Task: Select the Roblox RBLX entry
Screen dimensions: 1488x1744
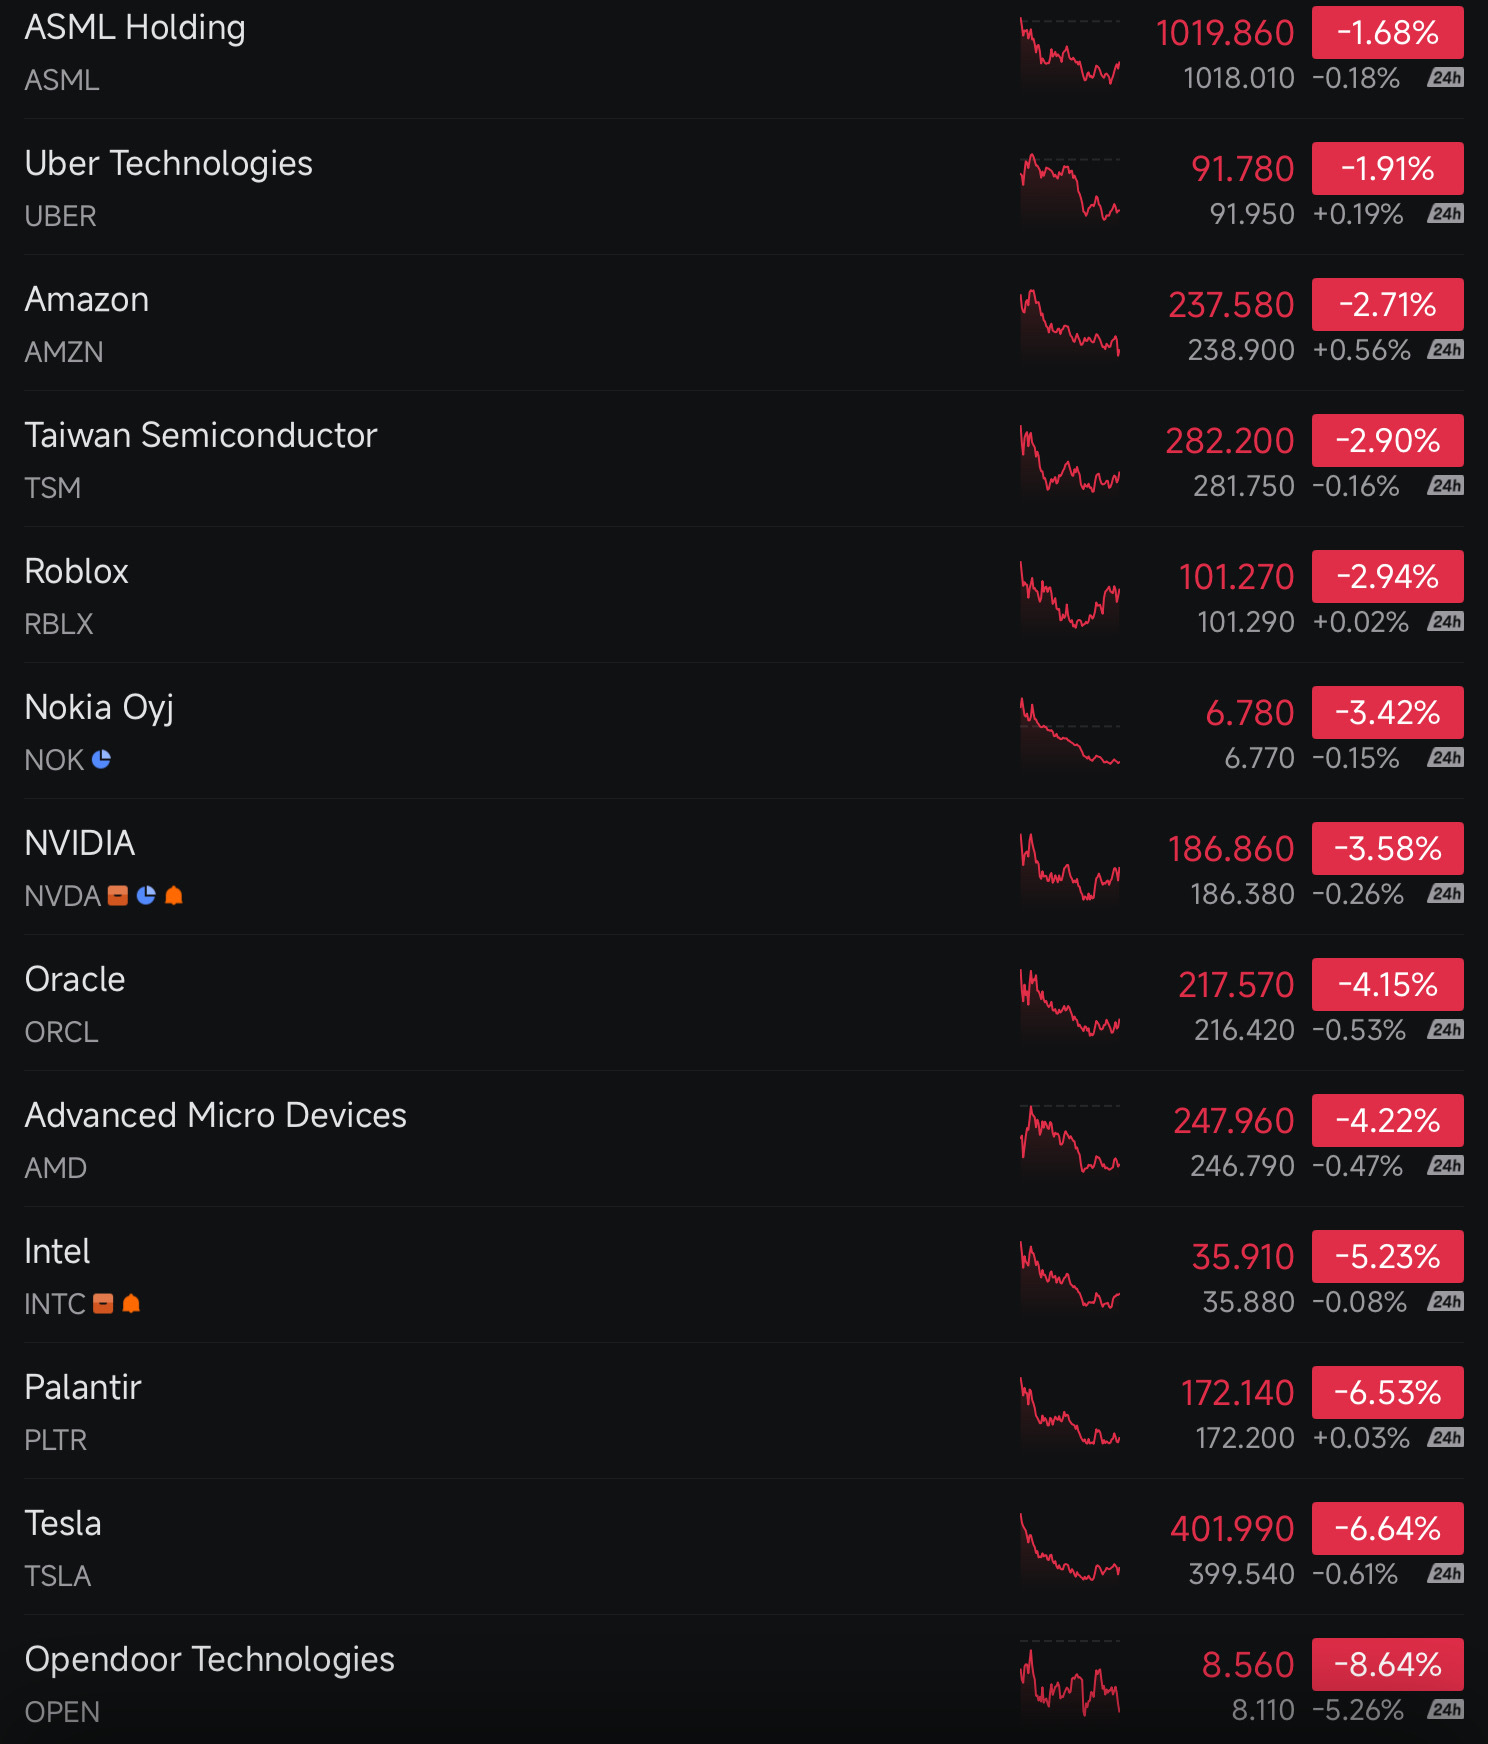Action: click(x=744, y=595)
